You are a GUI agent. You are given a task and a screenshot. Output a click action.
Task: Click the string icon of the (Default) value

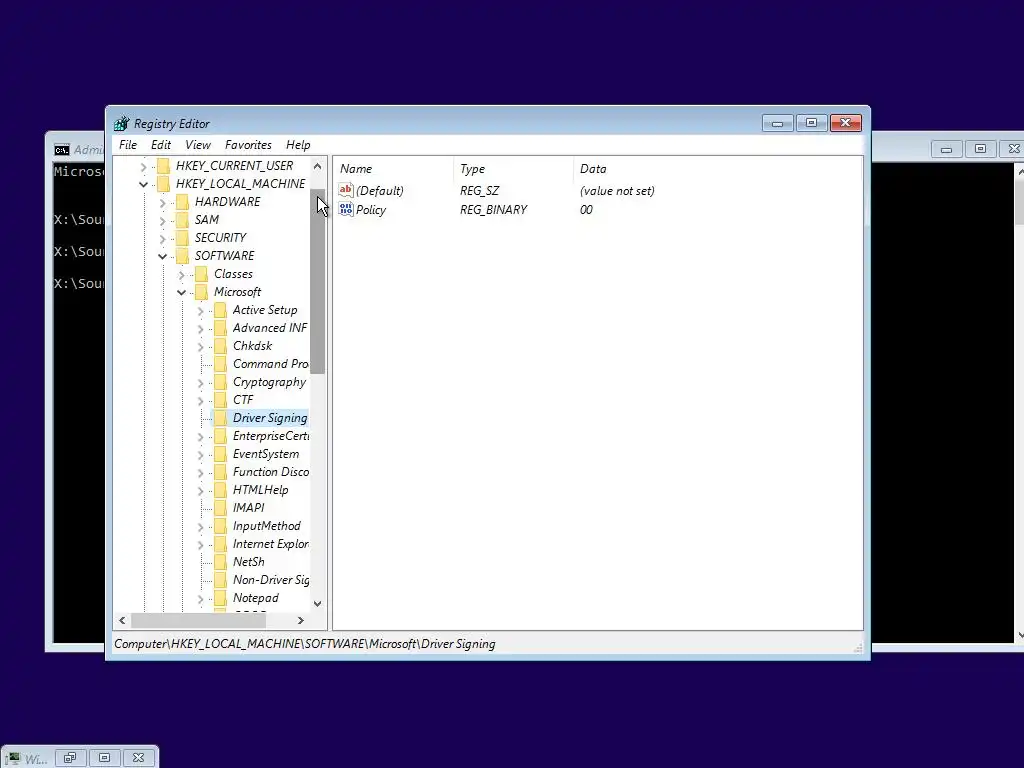coord(345,190)
